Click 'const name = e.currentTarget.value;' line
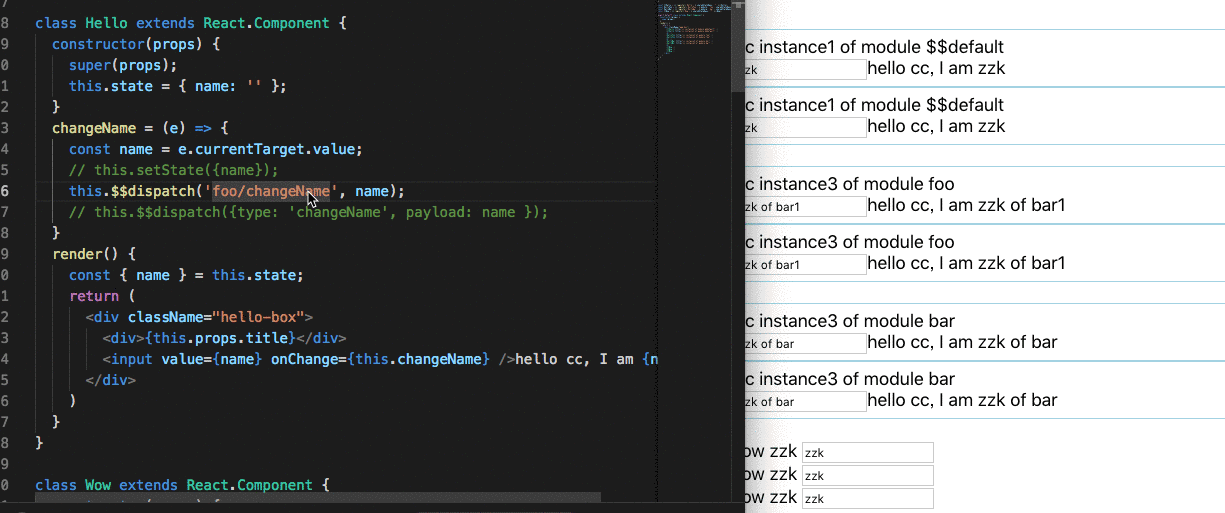 216,149
